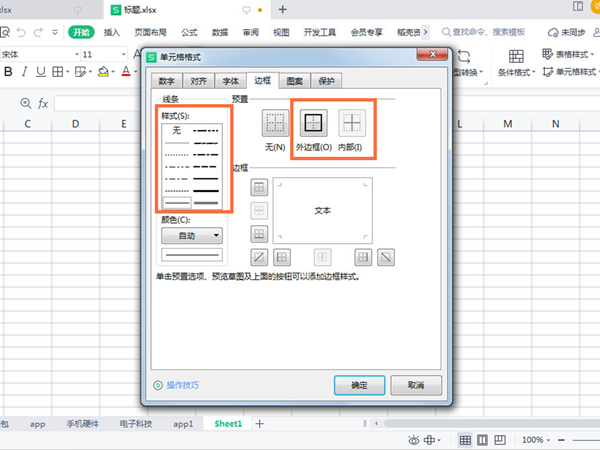This screenshot has width=600, height=450.
Task: Select the 无 no-border preset icon
Action: (274, 124)
